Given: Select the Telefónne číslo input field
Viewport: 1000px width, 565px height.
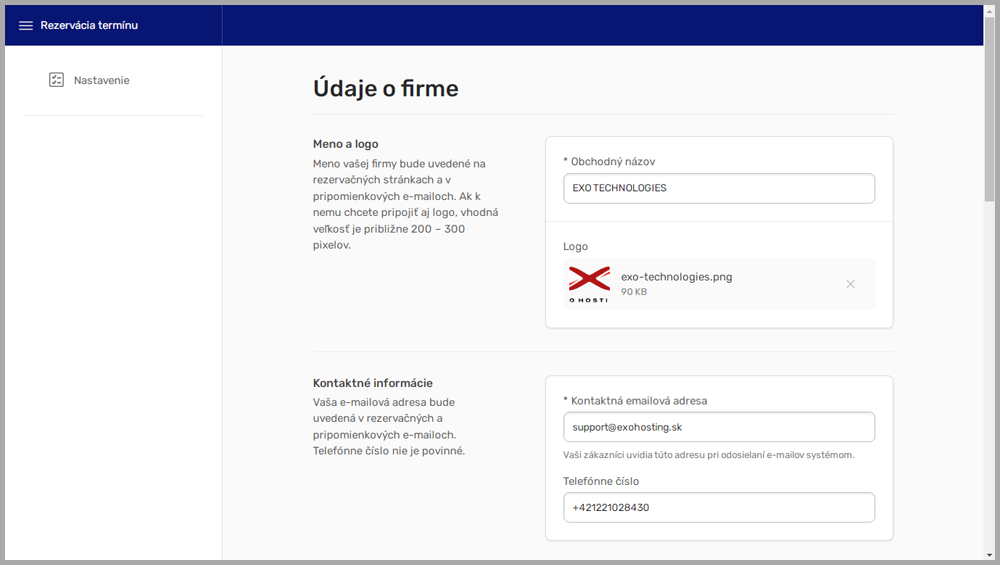Looking at the screenshot, I should [x=718, y=507].
